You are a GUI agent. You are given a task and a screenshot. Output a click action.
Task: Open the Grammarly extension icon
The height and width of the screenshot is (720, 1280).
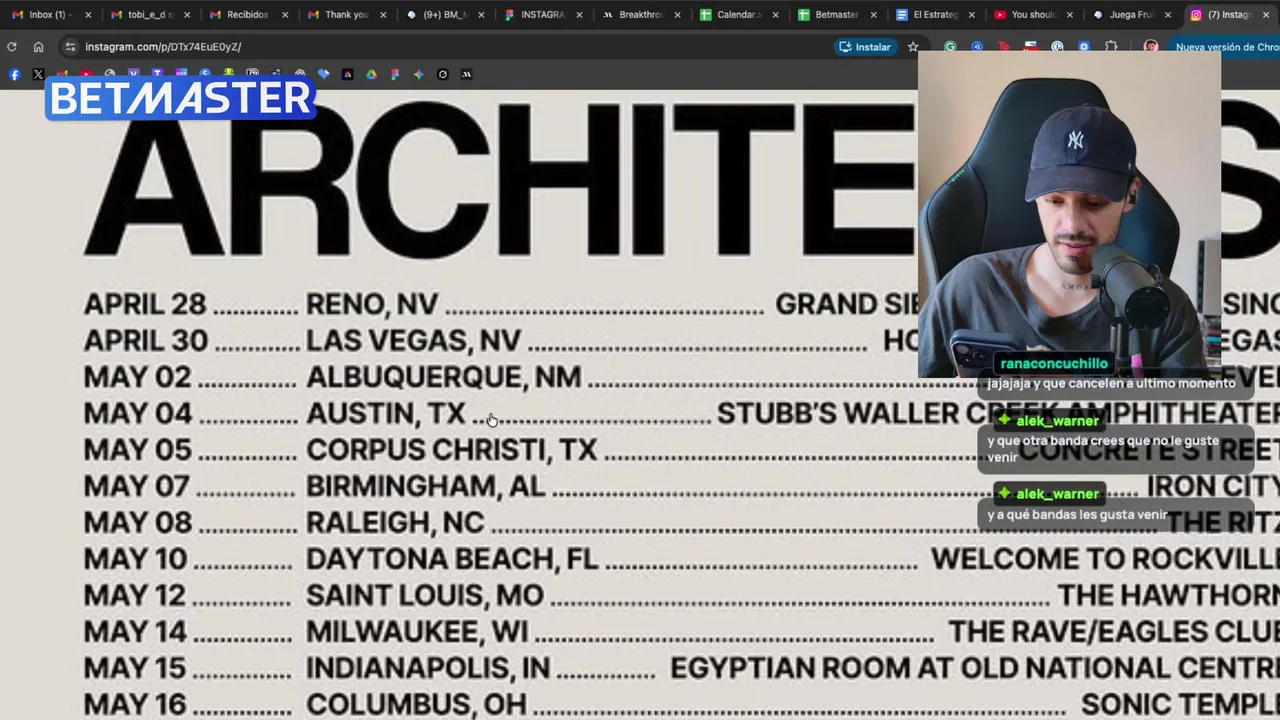coord(950,46)
